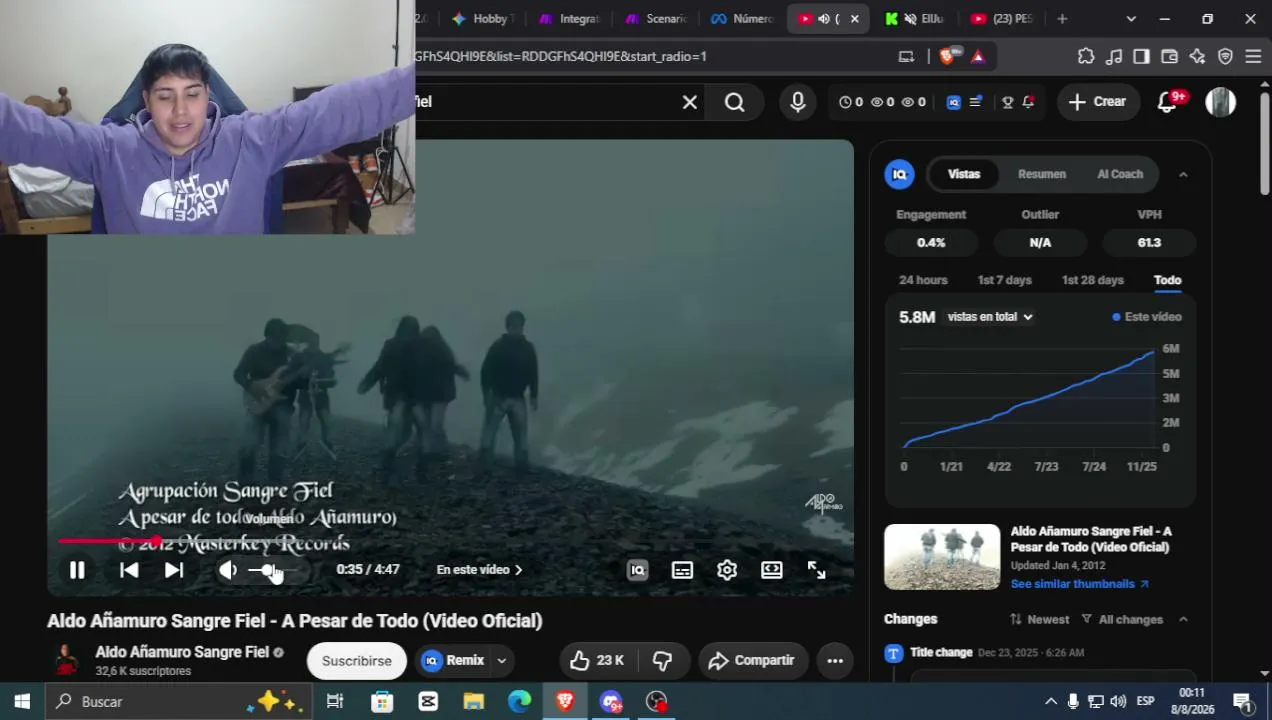Open the Windows Start menu
This screenshot has width=1272, height=720.
(x=22, y=702)
